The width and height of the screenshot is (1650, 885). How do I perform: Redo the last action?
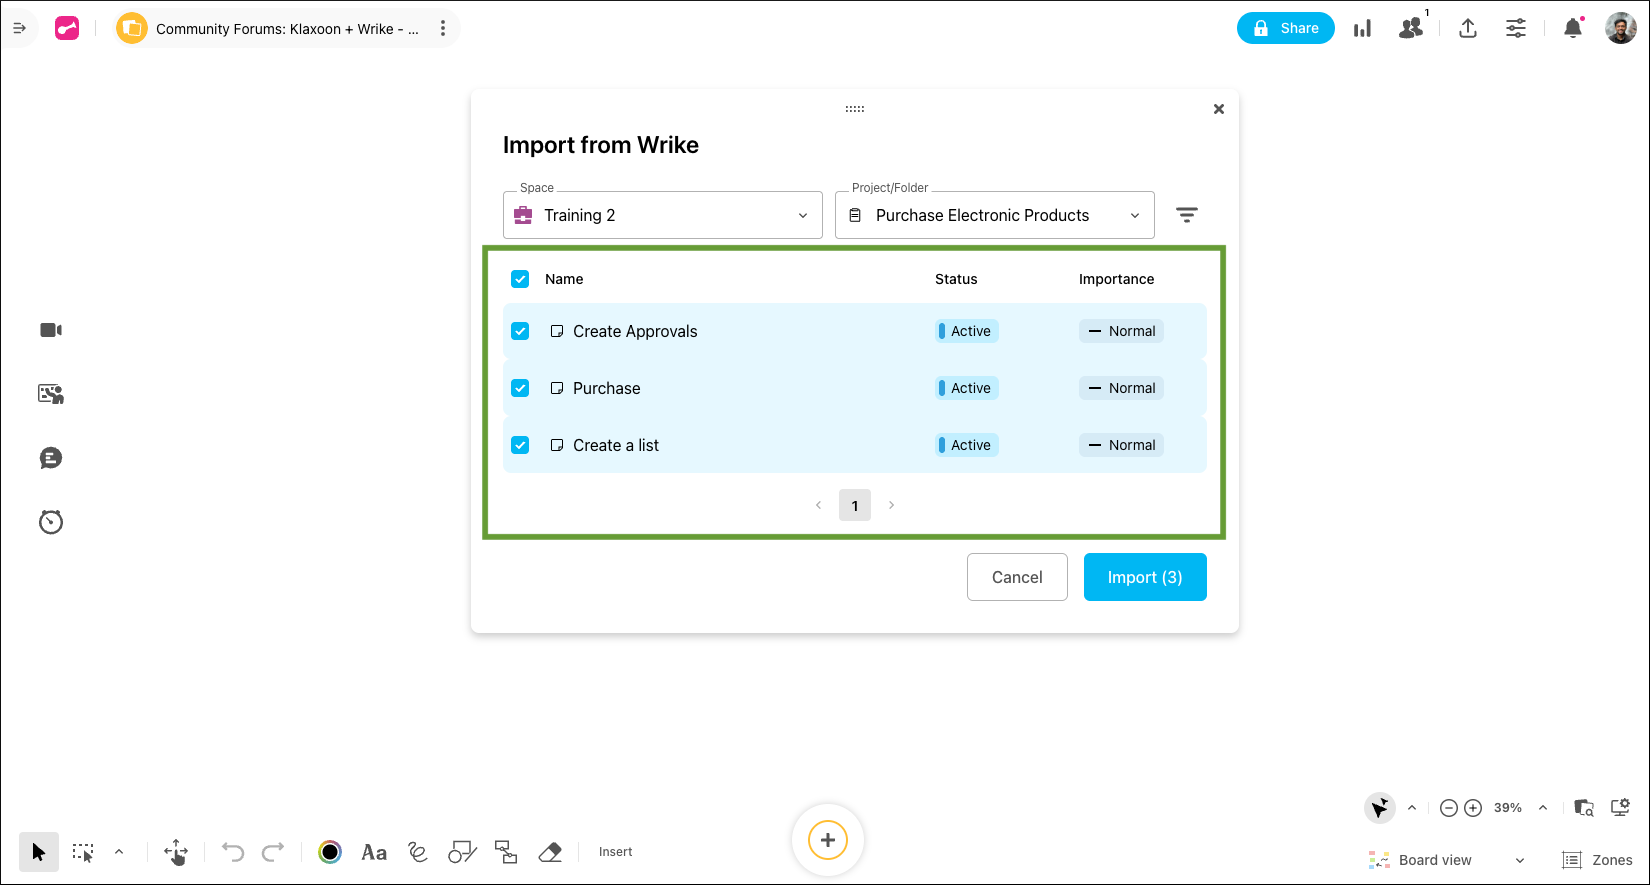tap(273, 852)
